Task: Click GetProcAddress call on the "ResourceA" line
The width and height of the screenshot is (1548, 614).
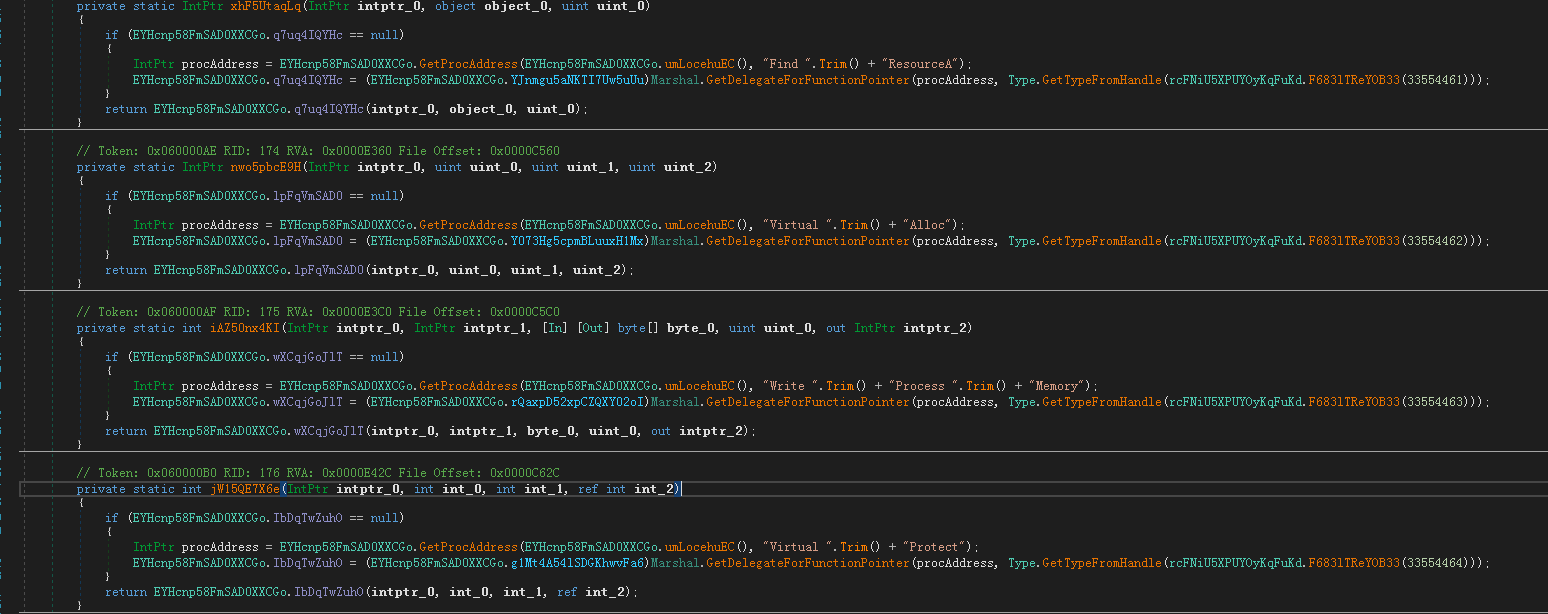Action: tap(469, 64)
